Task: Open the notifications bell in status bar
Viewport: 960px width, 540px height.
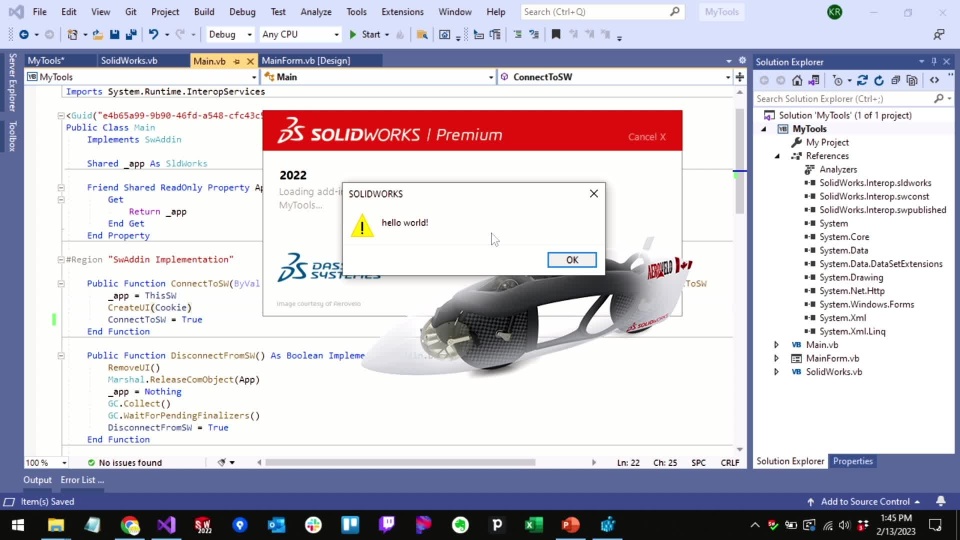Action: tap(940, 501)
